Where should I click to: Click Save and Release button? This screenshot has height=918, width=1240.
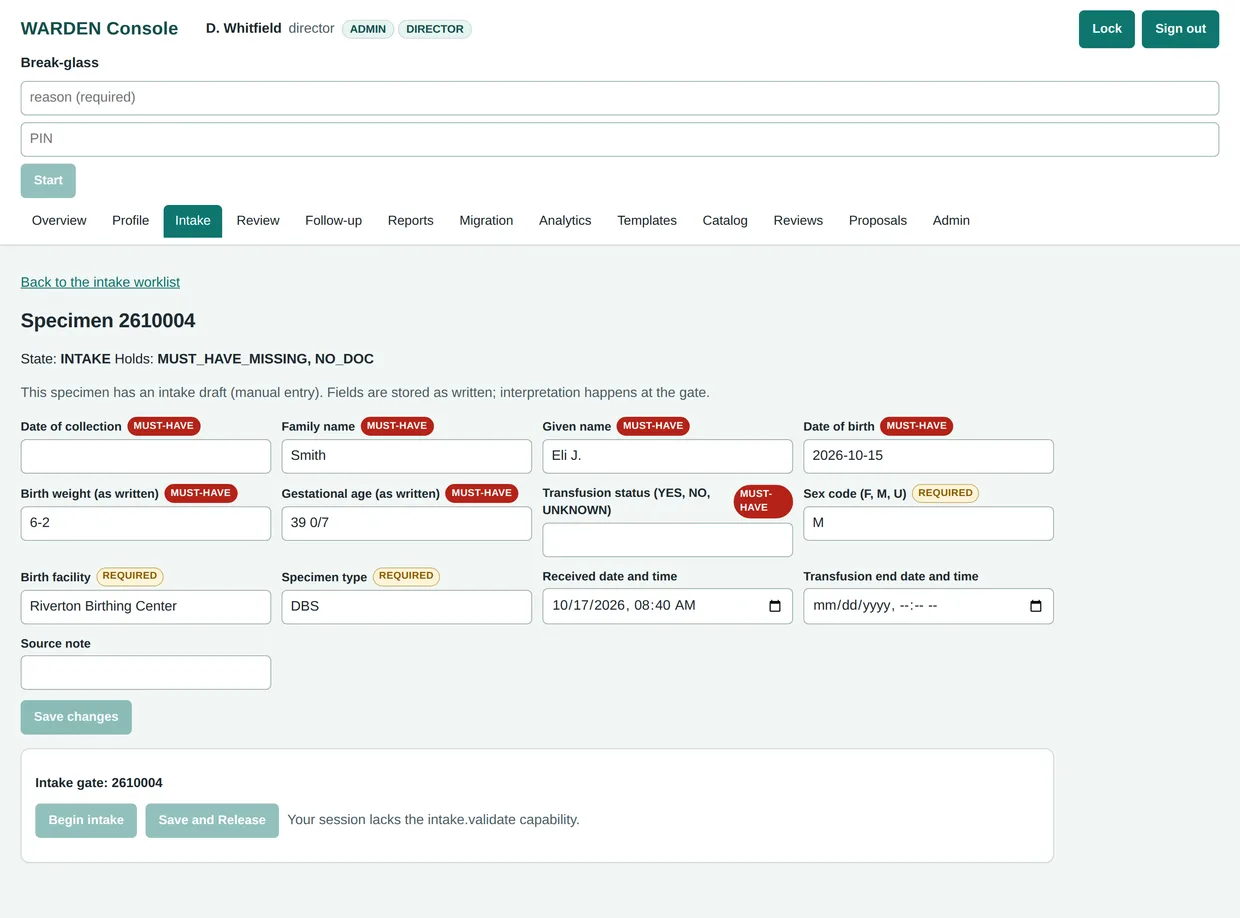pyautogui.click(x=212, y=820)
